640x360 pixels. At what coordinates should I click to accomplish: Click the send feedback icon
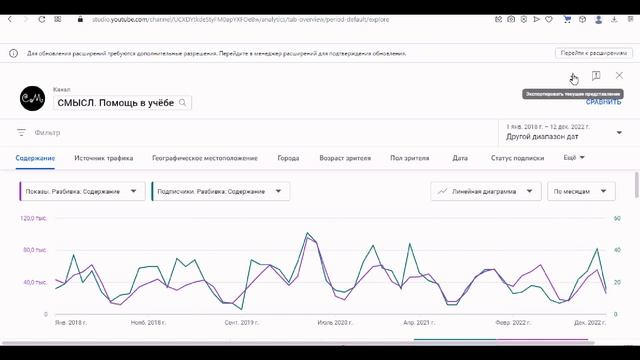596,76
